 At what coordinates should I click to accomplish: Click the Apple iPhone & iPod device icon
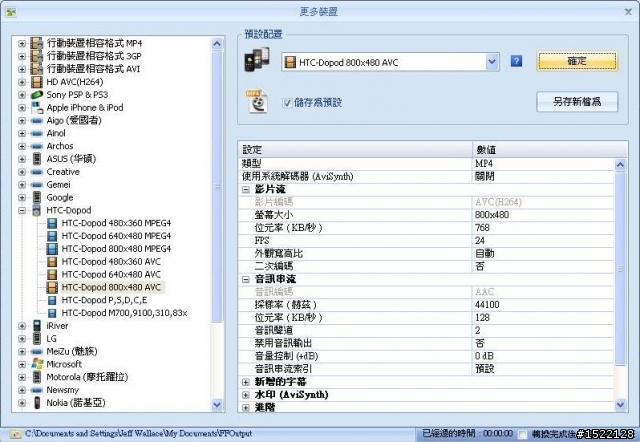click(x=37, y=108)
